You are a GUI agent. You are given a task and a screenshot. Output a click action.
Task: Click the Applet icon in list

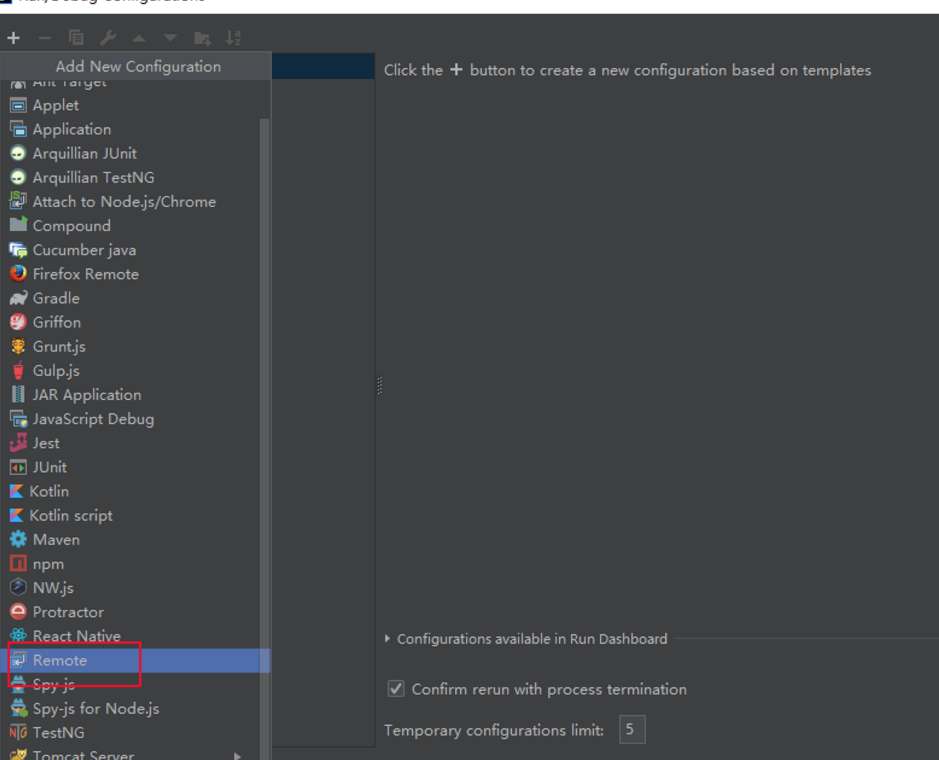pos(19,105)
